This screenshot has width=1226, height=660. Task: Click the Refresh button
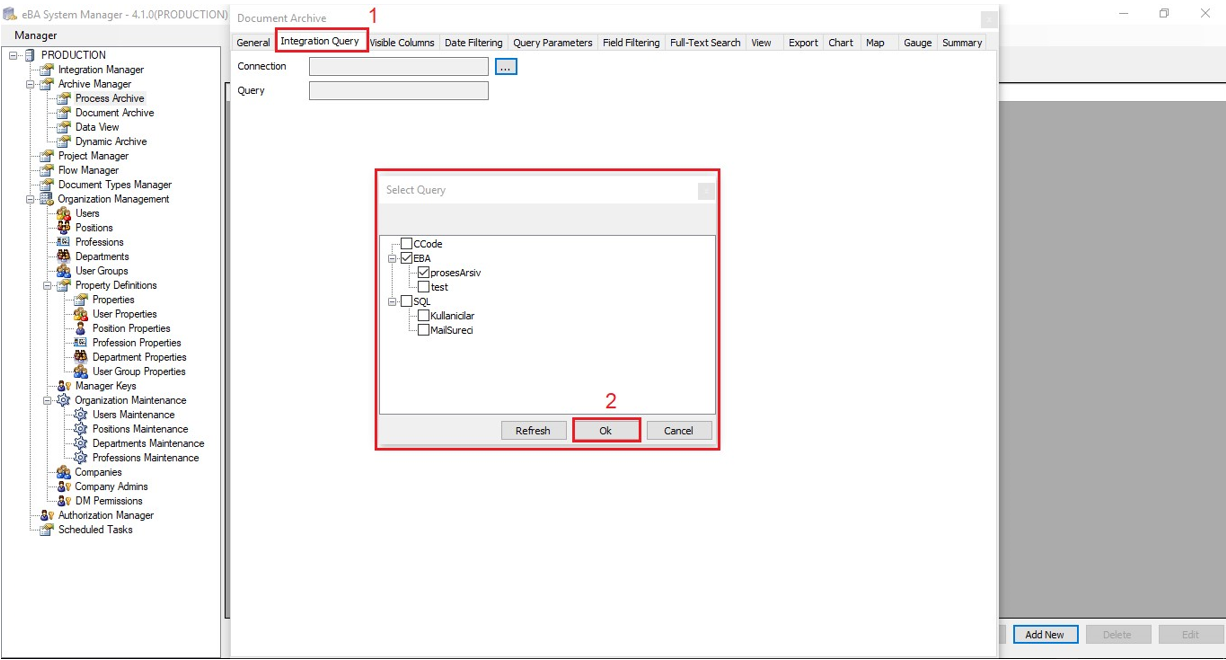click(x=532, y=431)
